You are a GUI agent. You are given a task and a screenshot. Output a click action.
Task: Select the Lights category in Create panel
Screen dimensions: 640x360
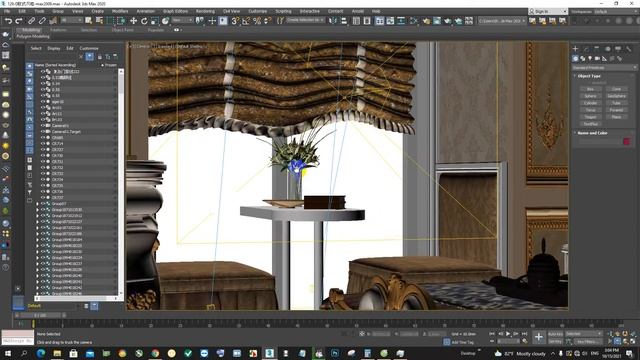(x=590, y=59)
